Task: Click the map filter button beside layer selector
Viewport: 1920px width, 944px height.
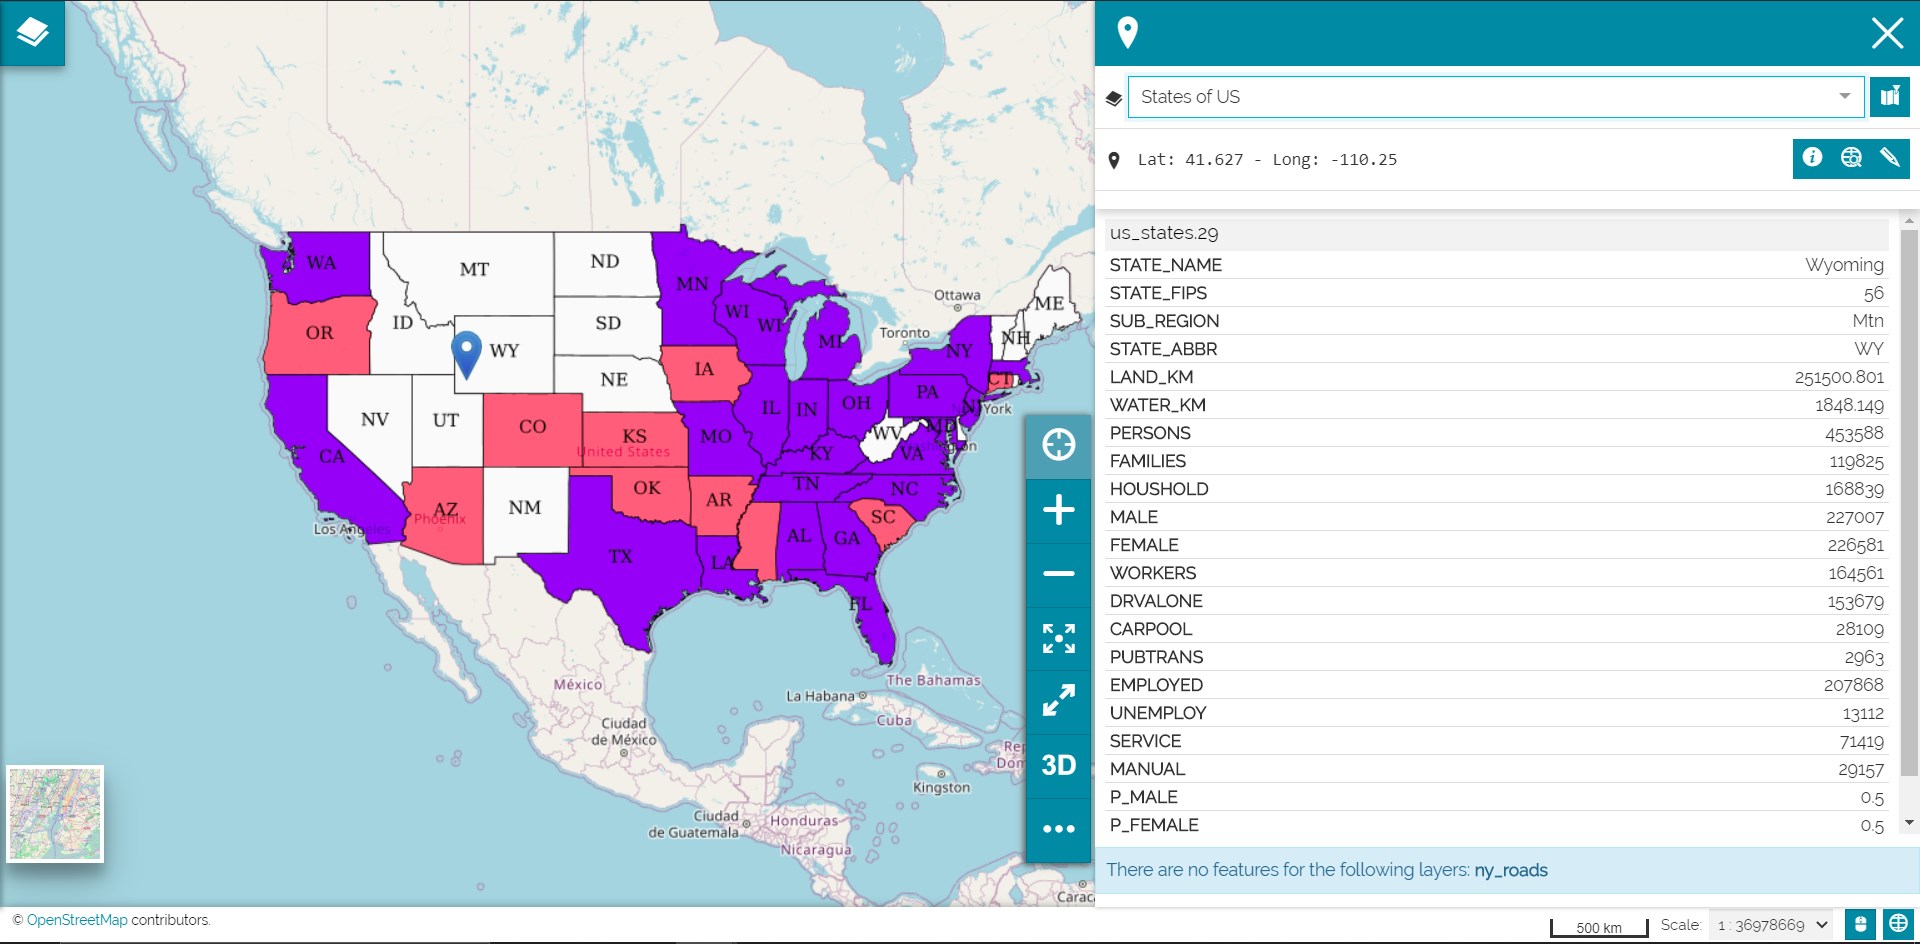Action: pyautogui.click(x=1889, y=97)
